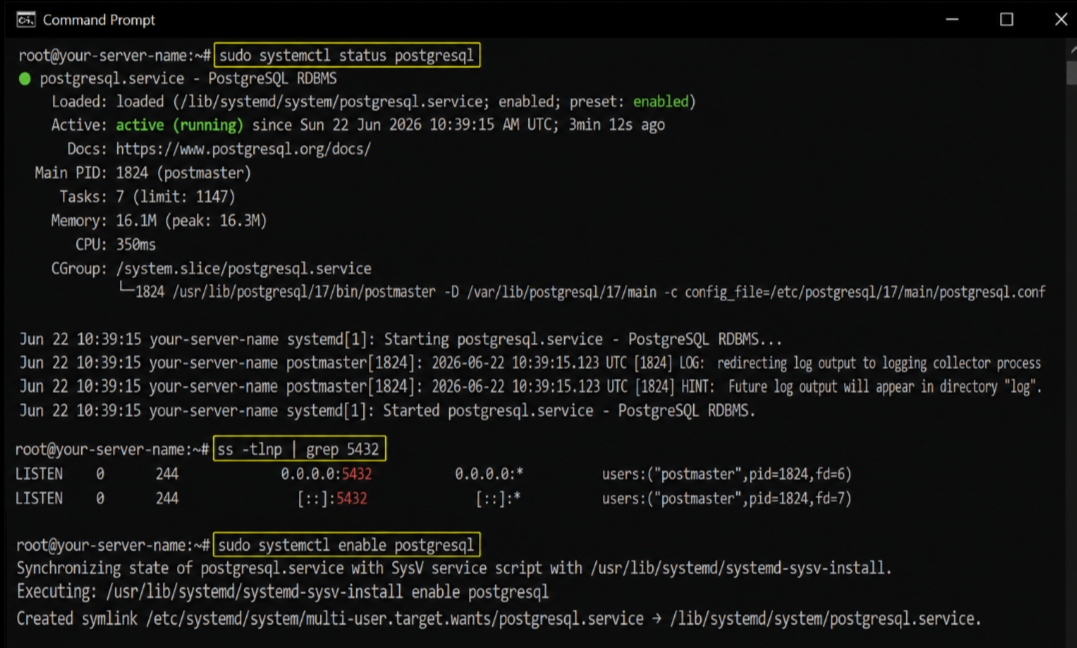Click the green postgresql.service status dot

coord(25,79)
